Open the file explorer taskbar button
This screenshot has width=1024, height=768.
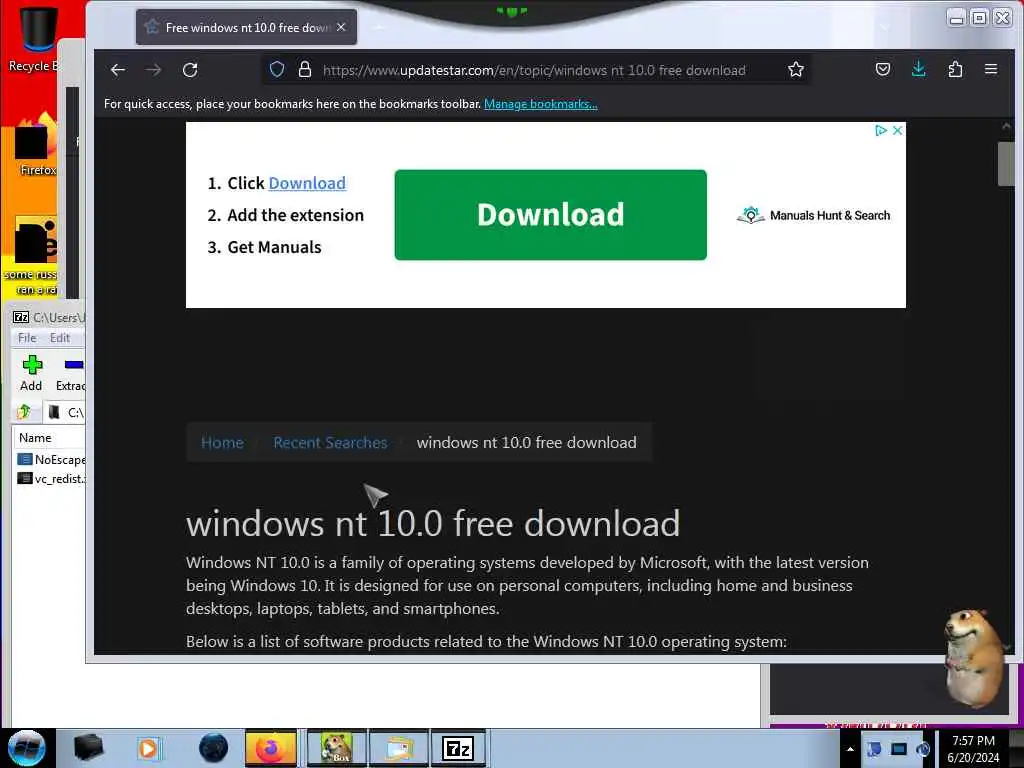point(399,748)
